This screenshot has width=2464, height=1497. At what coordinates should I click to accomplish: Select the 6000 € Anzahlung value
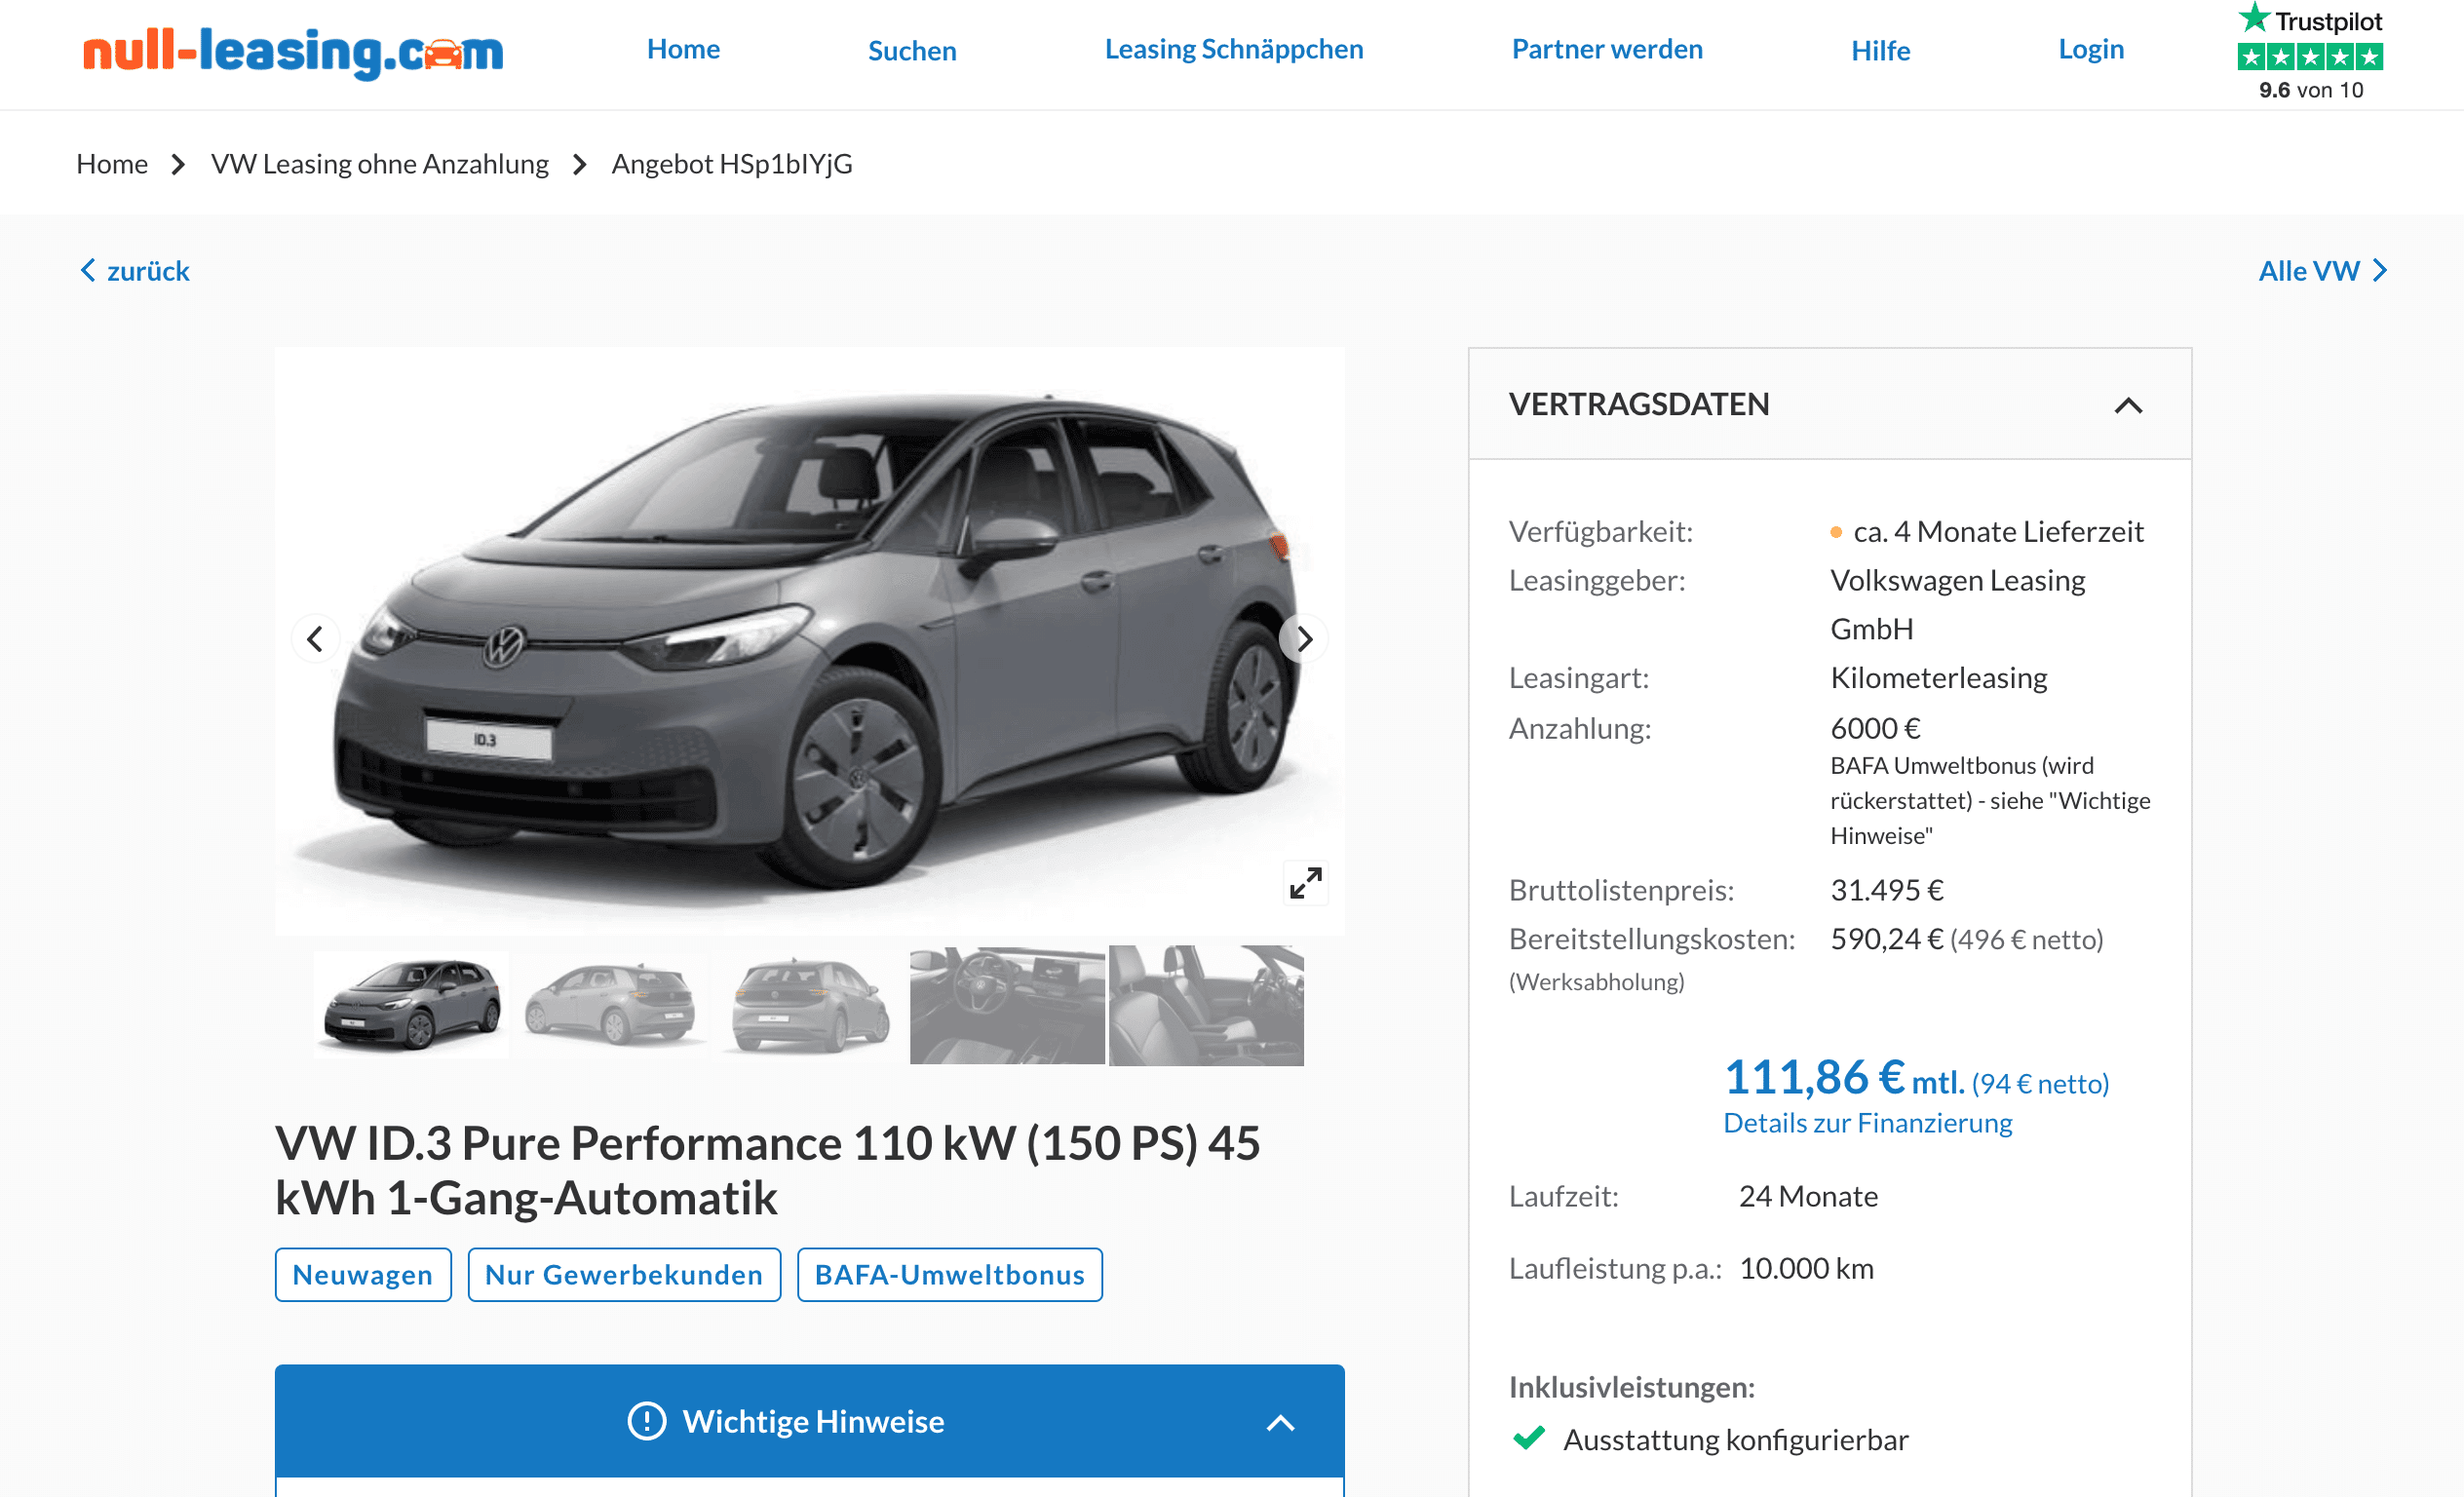(x=1875, y=728)
